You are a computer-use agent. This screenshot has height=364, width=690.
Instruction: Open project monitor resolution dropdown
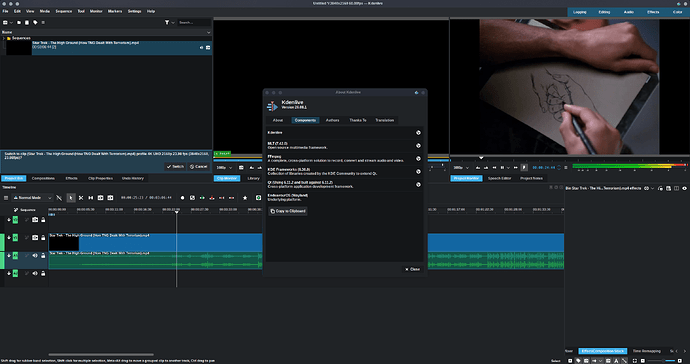[x=461, y=168]
